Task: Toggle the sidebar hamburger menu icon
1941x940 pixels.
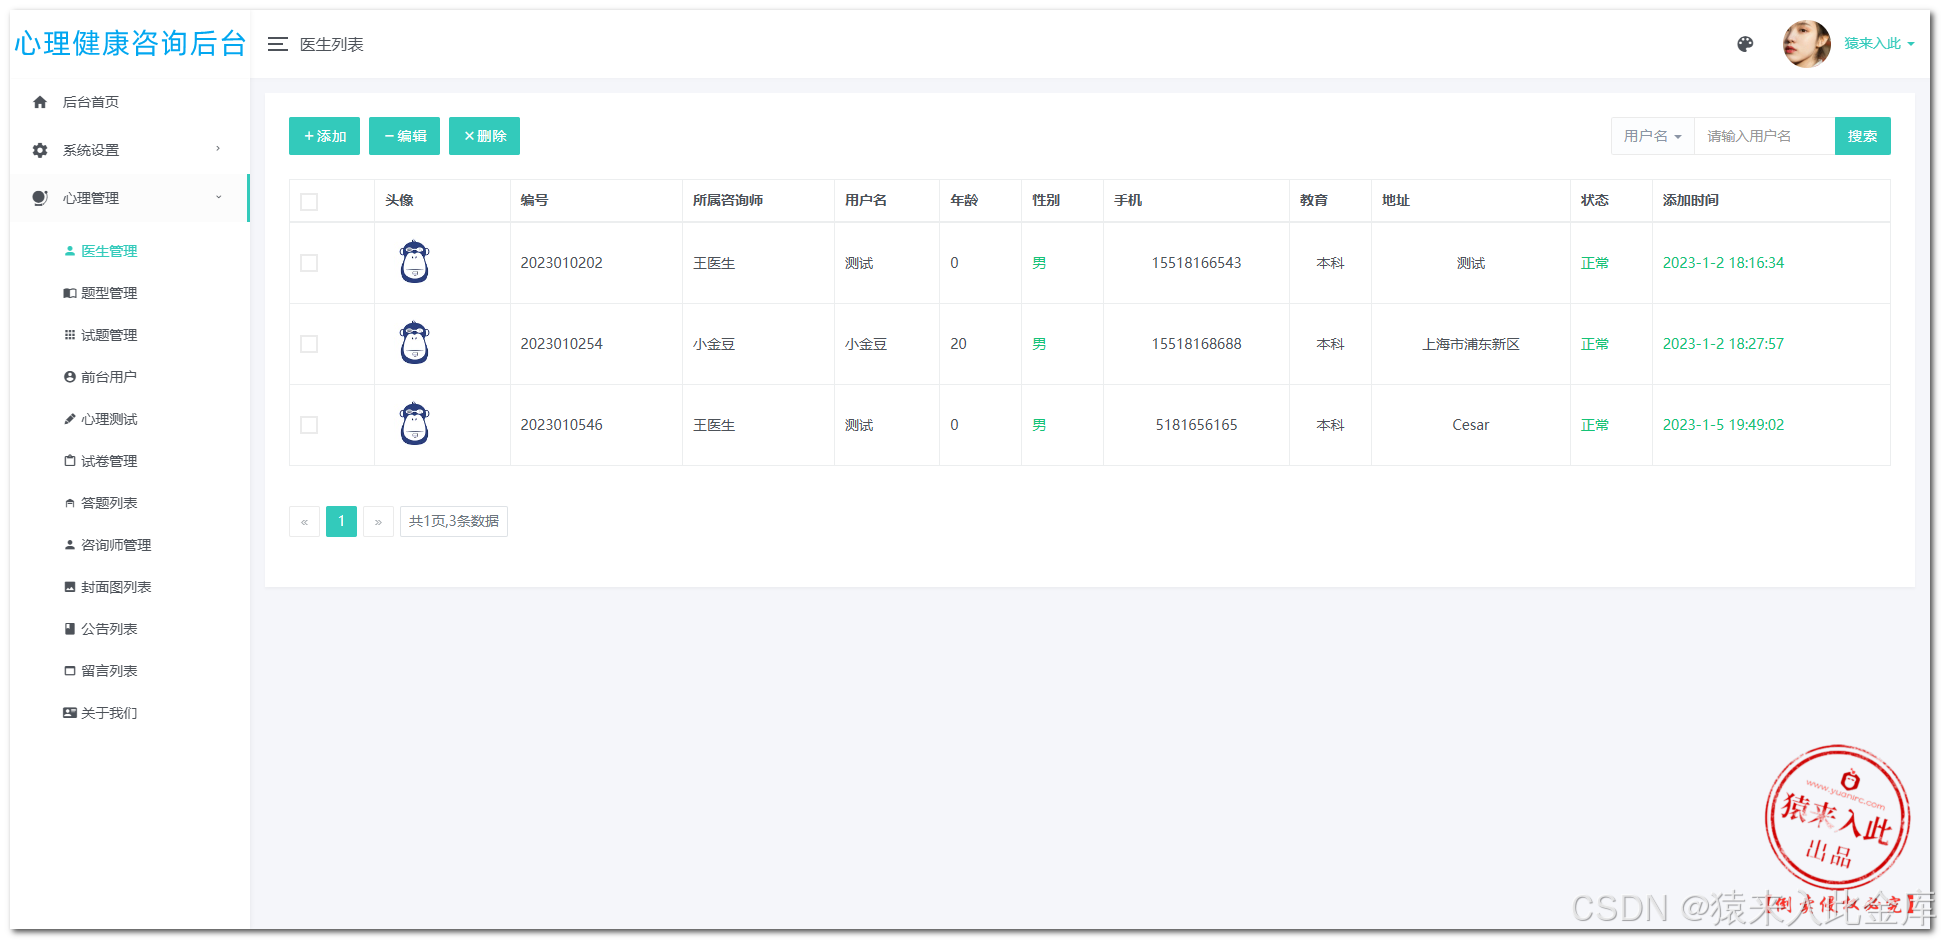Action: click(x=278, y=44)
